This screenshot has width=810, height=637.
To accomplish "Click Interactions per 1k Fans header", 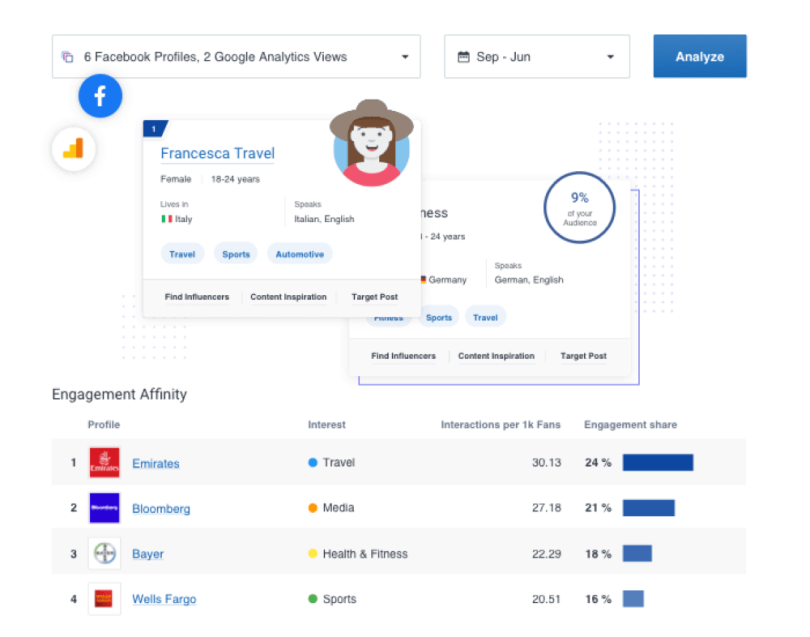I will point(501,425).
